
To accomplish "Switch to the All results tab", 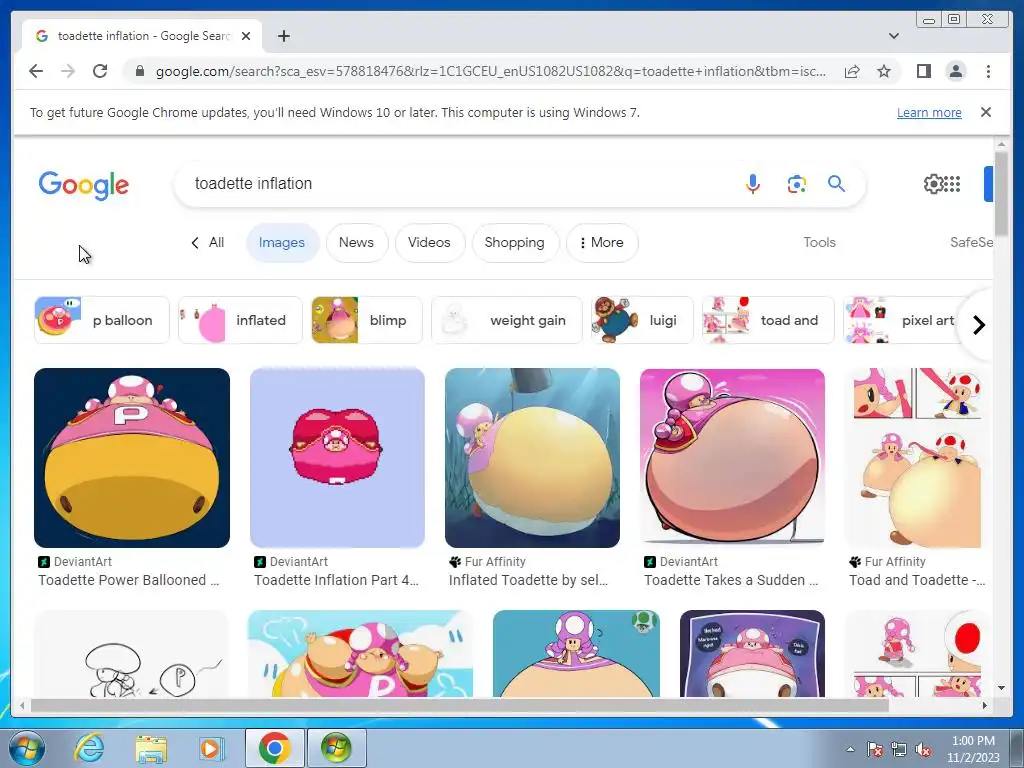I will [x=208, y=242].
